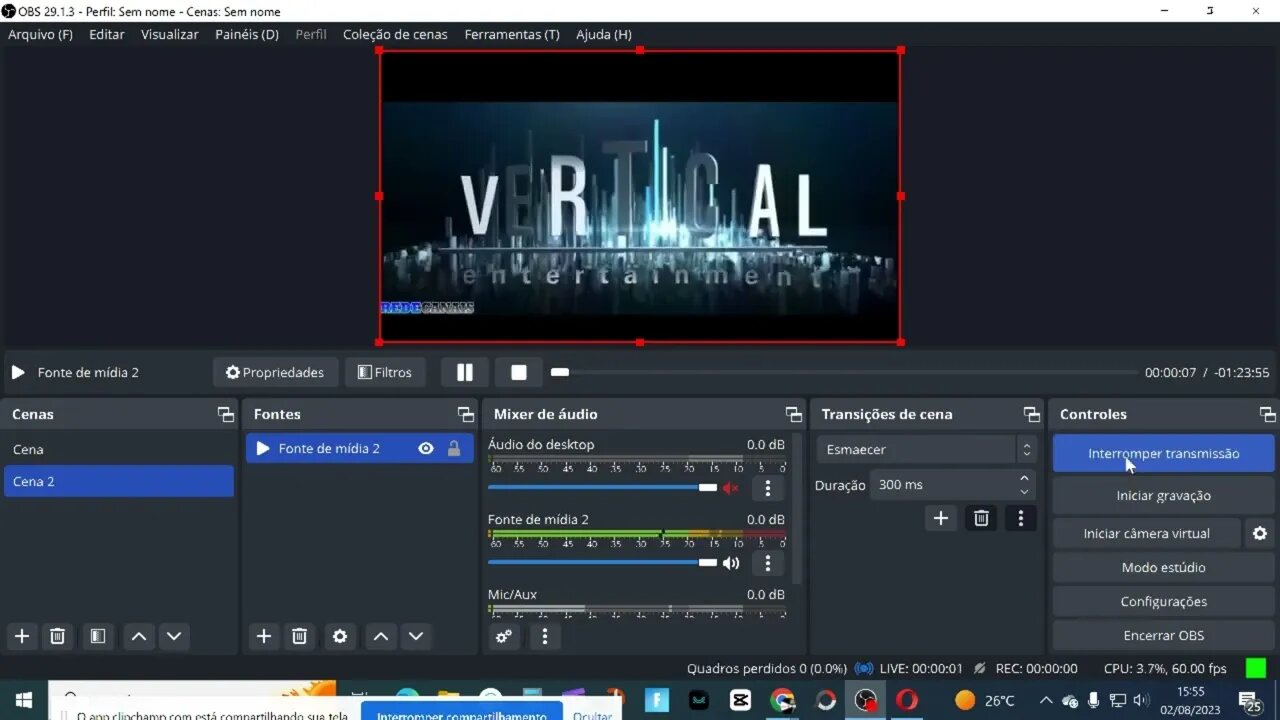The width and height of the screenshot is (1280, 720).
Task: Move selected source down
Action: tap(416, 636)
